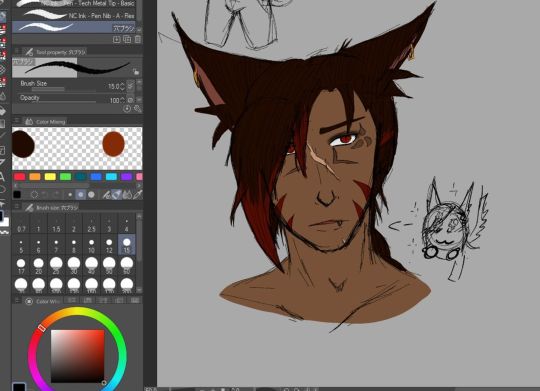Viewport: 540px width, 391px height.
Task: Click the Opacity value stepper arrows
Action: (x=122, y=100)
